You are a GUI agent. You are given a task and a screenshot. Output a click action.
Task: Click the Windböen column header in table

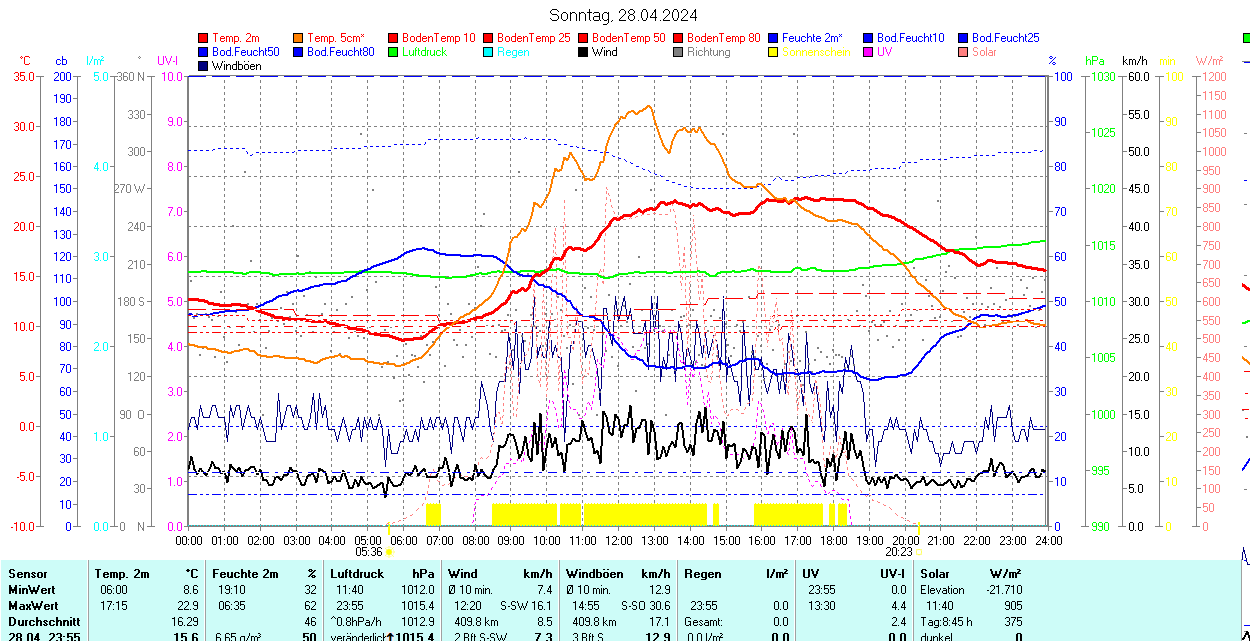594,574
